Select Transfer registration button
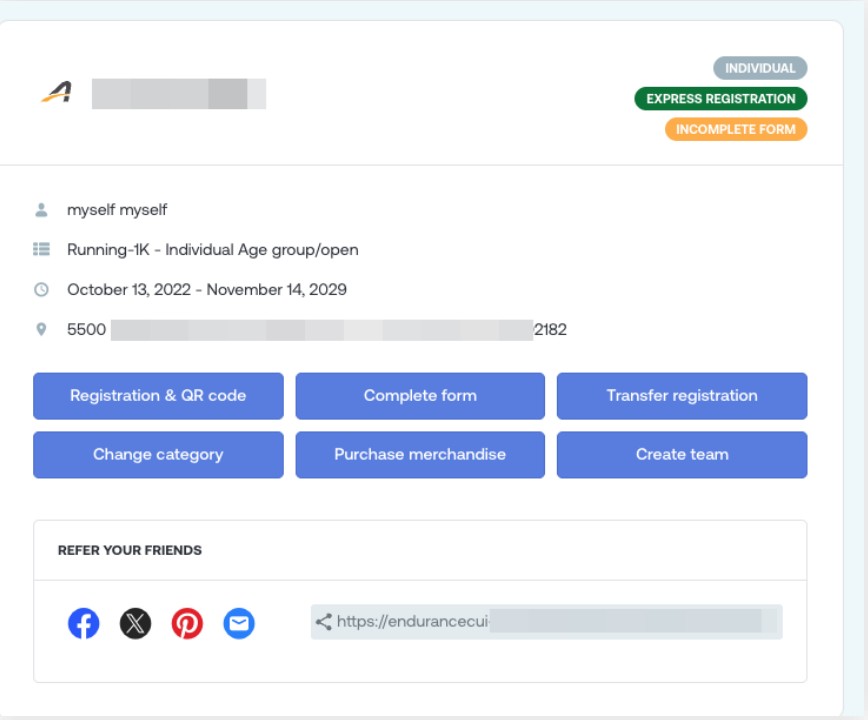This screenshot has width=868, height=720. [681, 396]
